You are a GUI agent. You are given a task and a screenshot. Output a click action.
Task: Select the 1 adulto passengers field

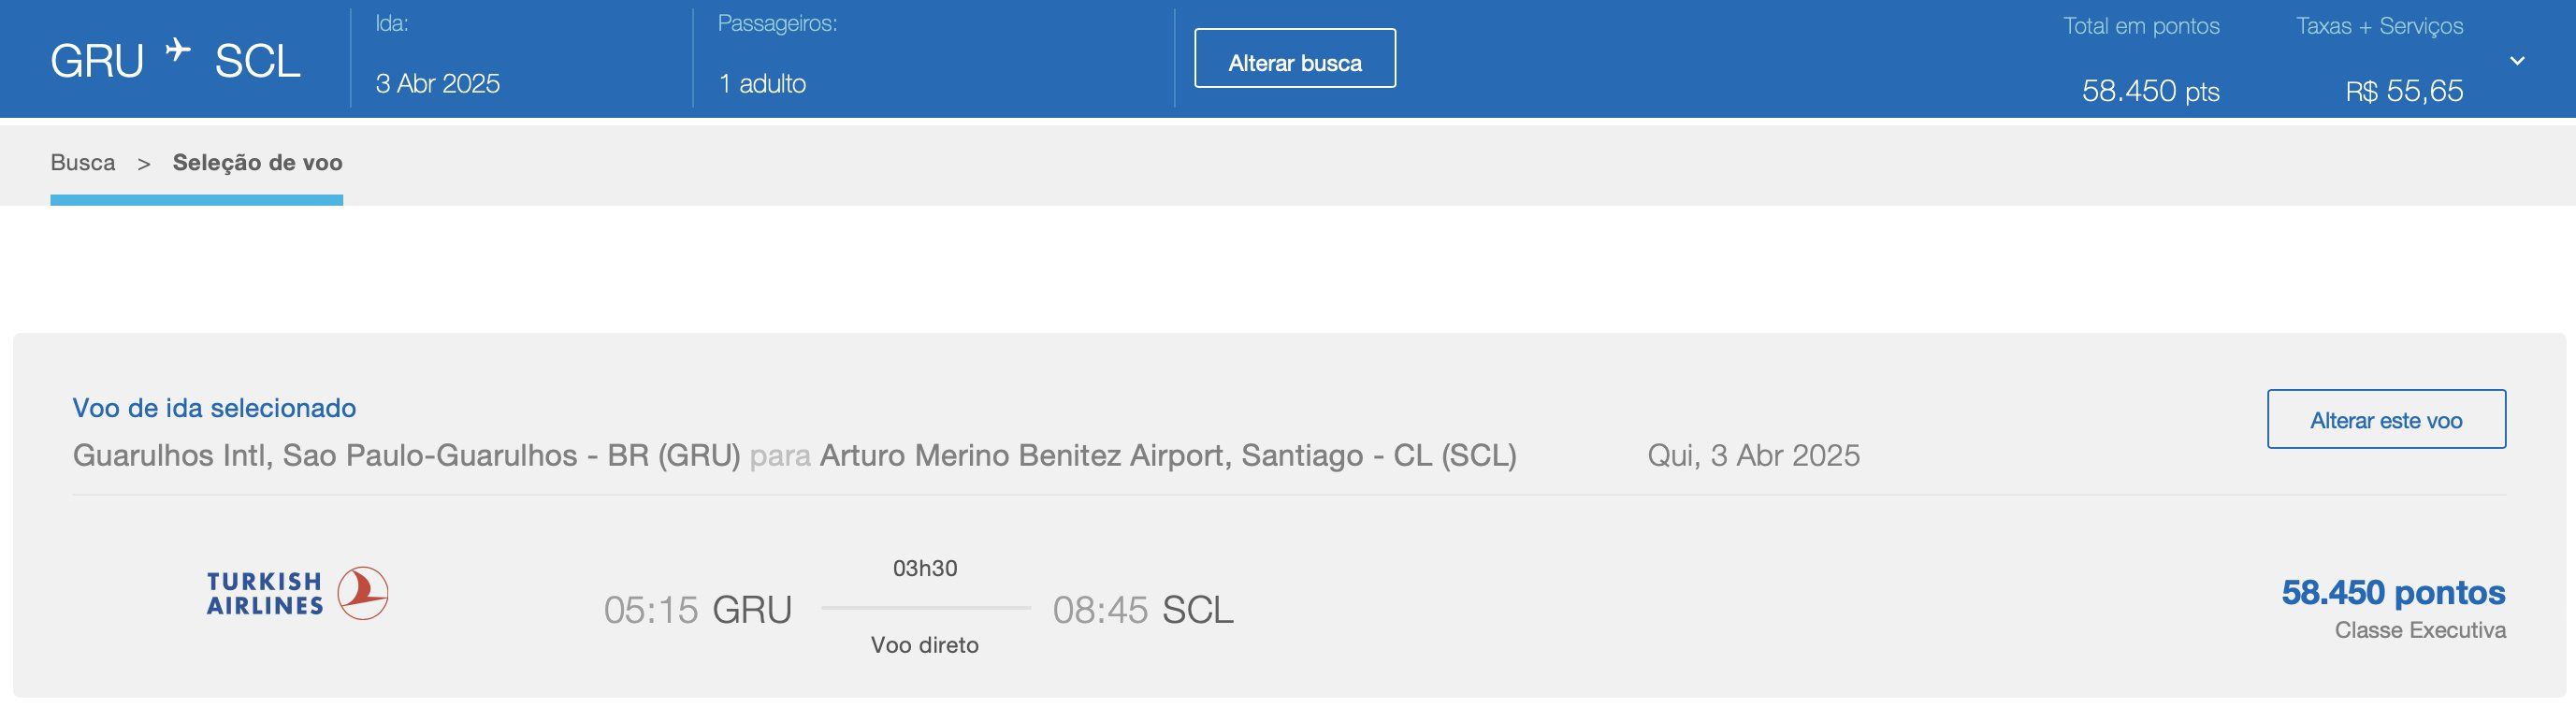coord(762,83)
